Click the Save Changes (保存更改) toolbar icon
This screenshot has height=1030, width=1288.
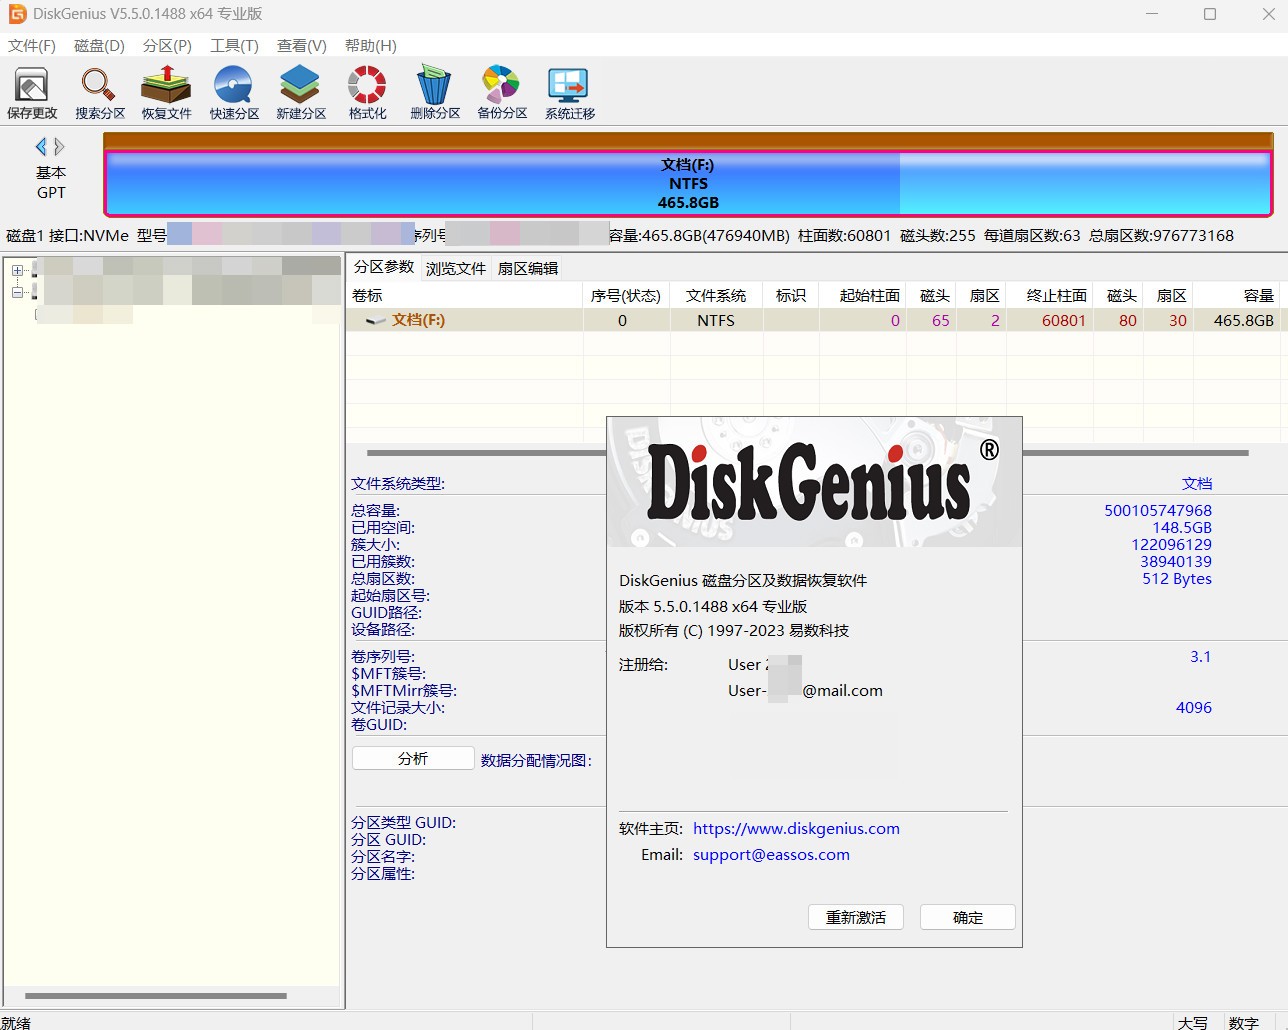point(32,92)
